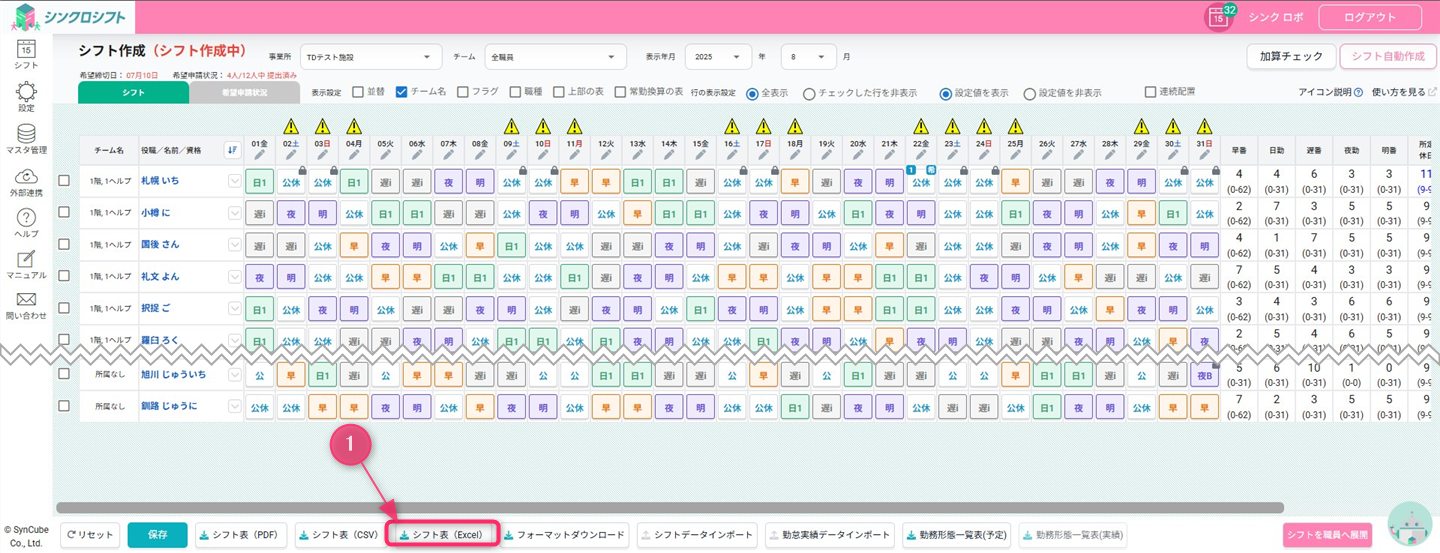1440x553 pixels.
Task: Open 問い合わせ envelope icon in sidebar
Action: (27, 299)
